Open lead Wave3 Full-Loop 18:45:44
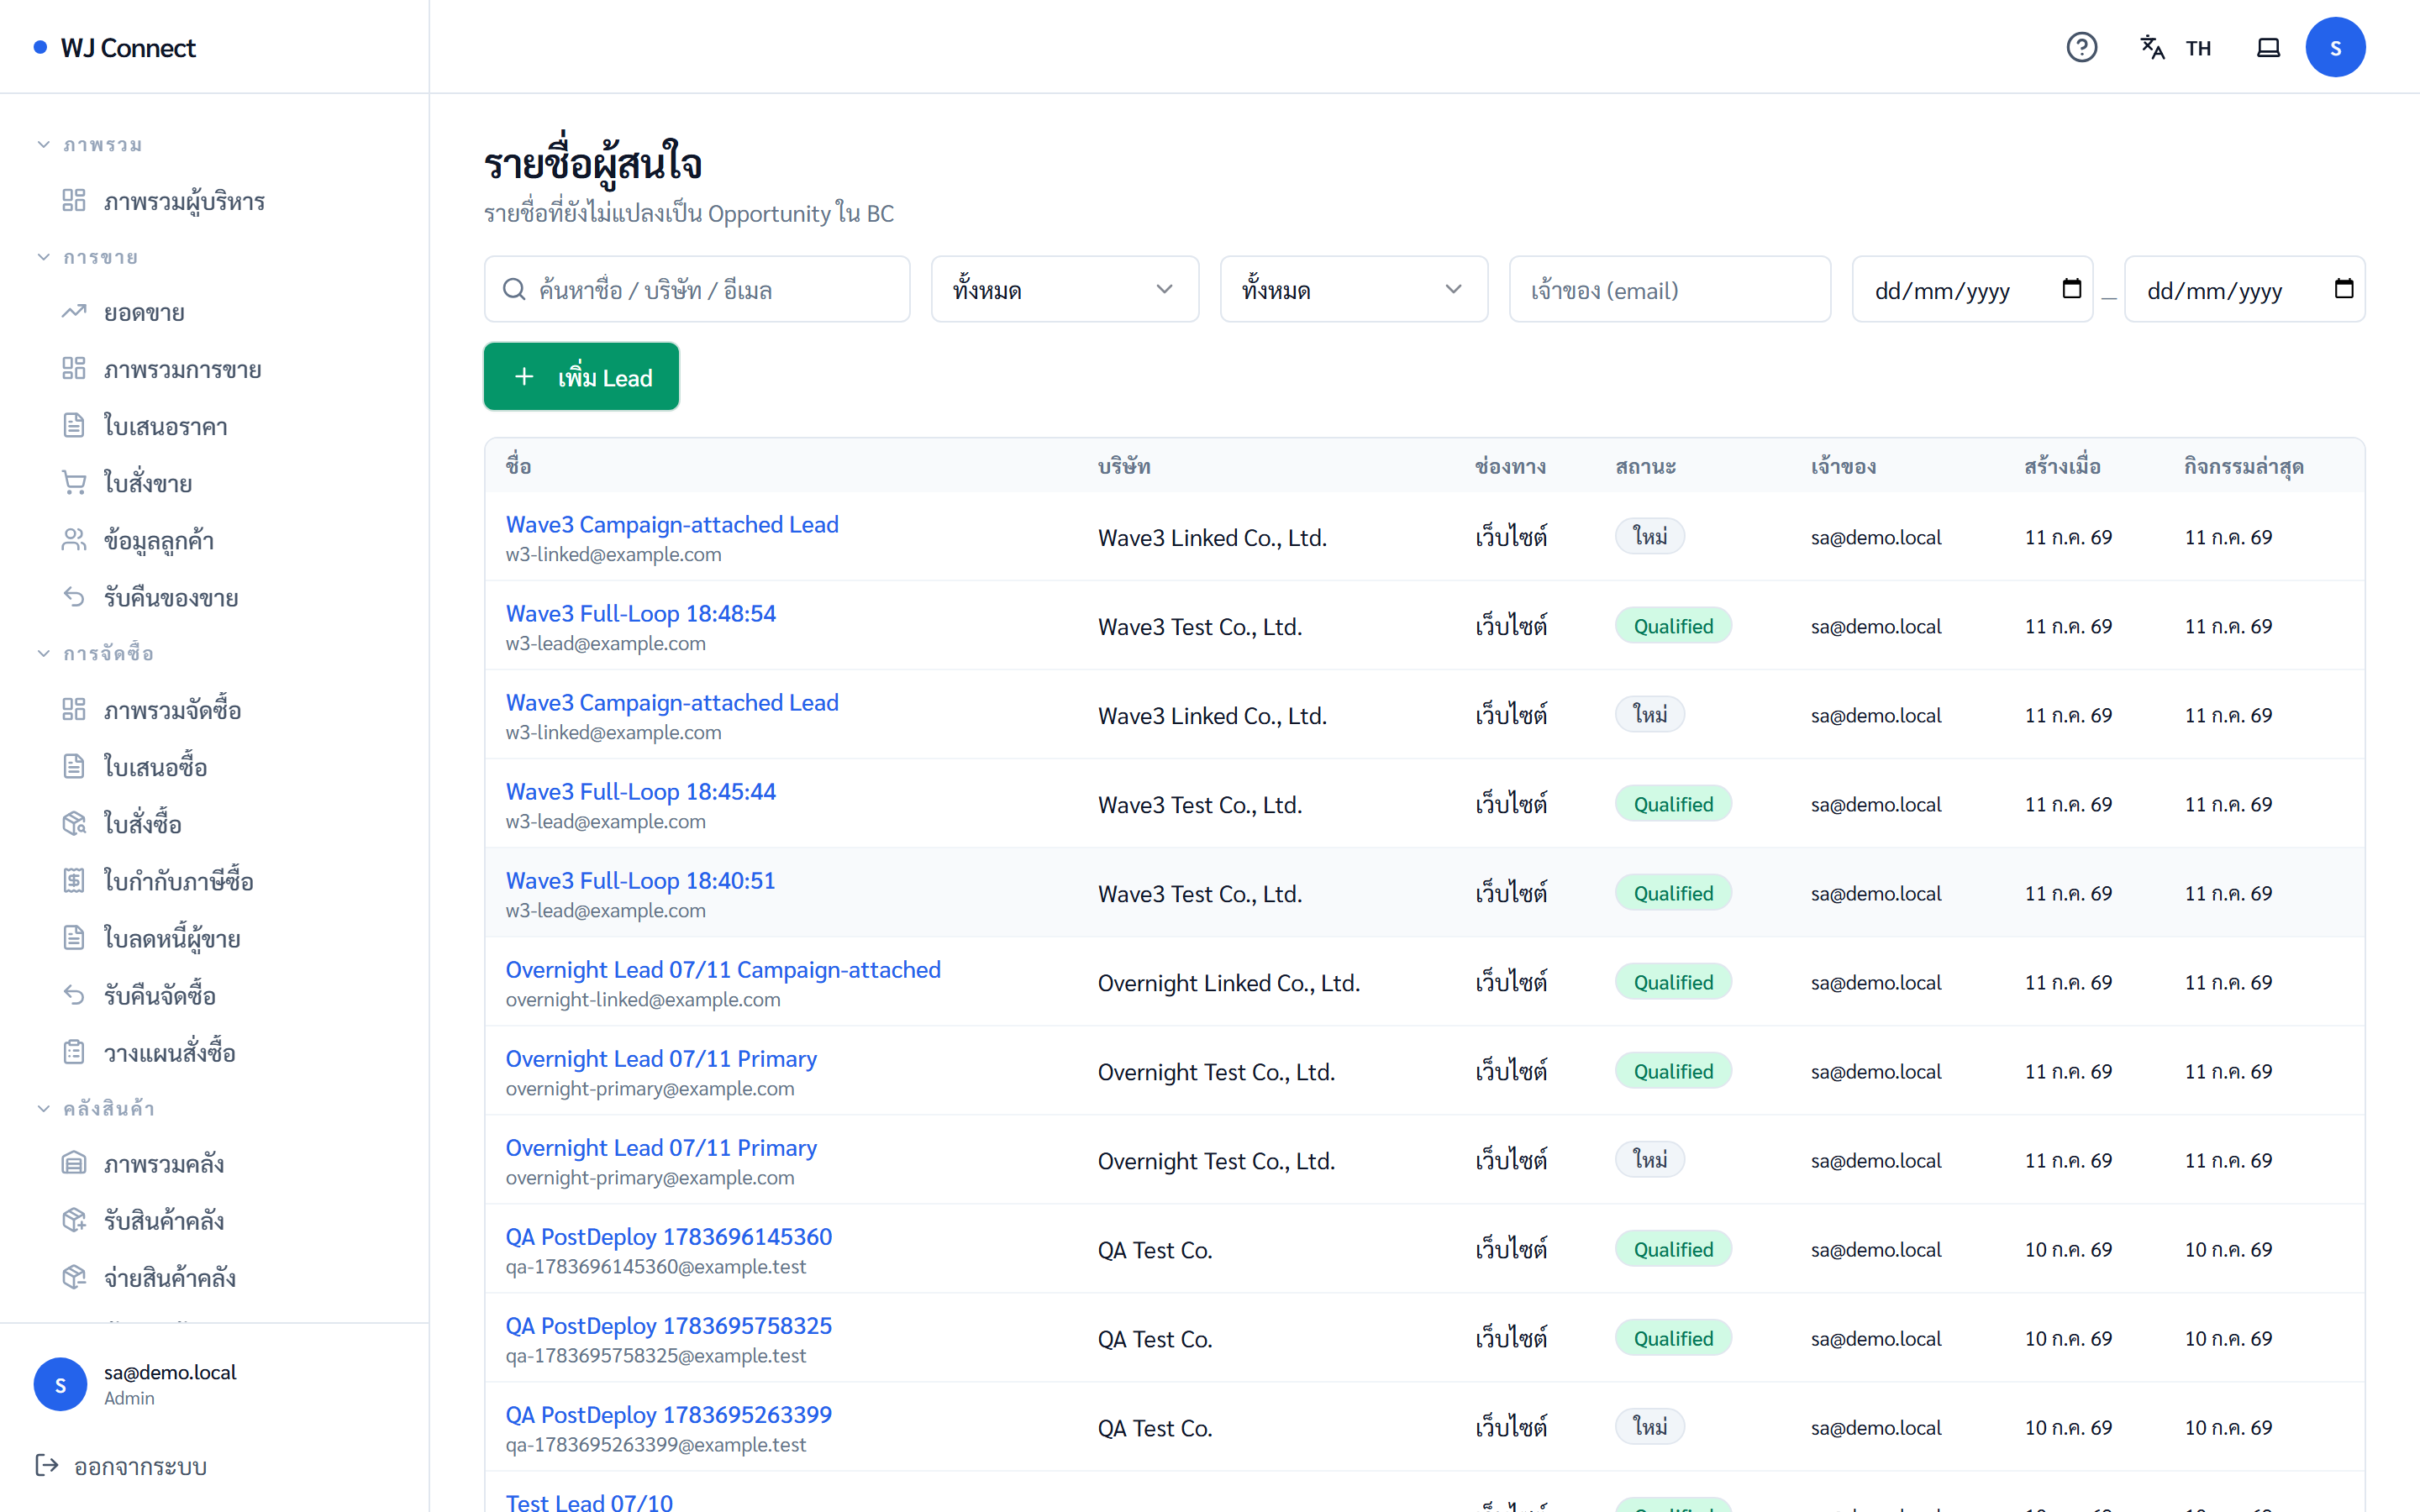This screenshot has width=2420, height=1512. (640, 791)
